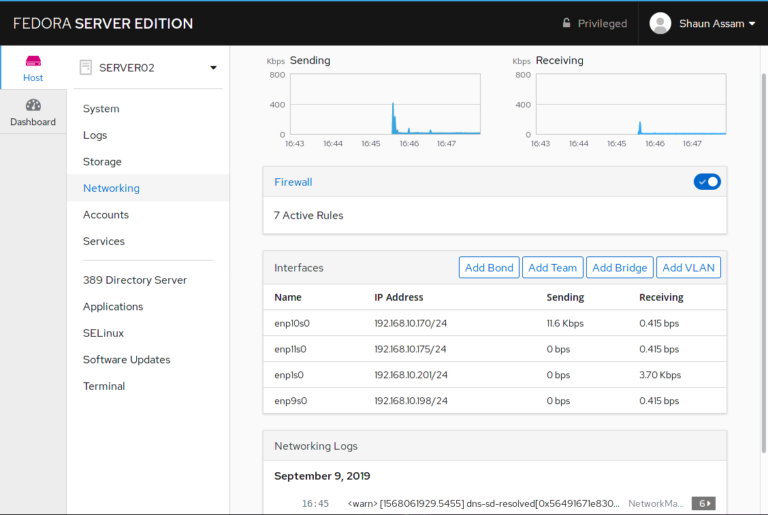
Task: Click the Add VLAN button
Action: click(688, 268)
